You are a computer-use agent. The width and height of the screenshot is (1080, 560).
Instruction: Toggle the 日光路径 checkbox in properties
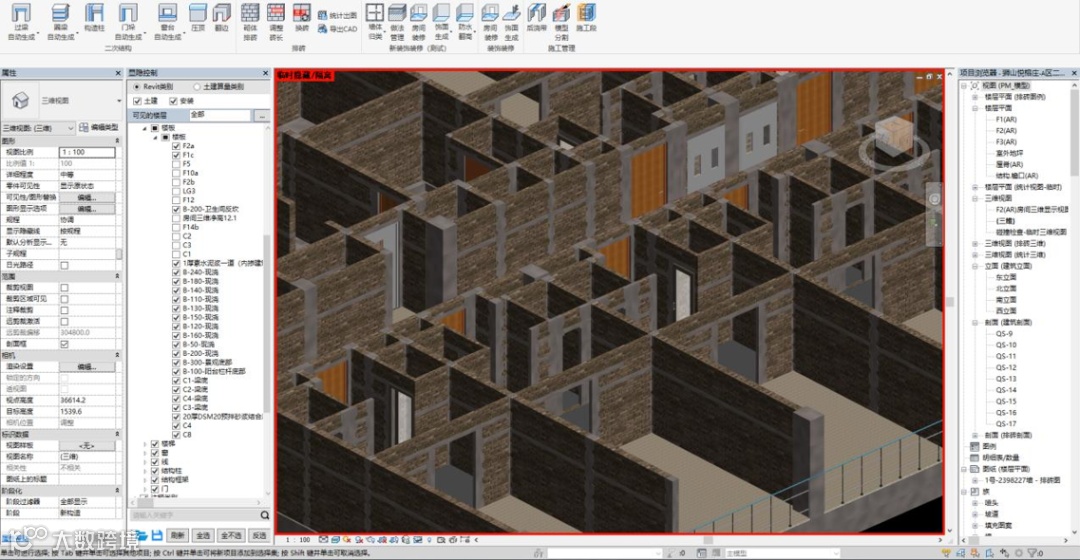click(x=64, y=265)
